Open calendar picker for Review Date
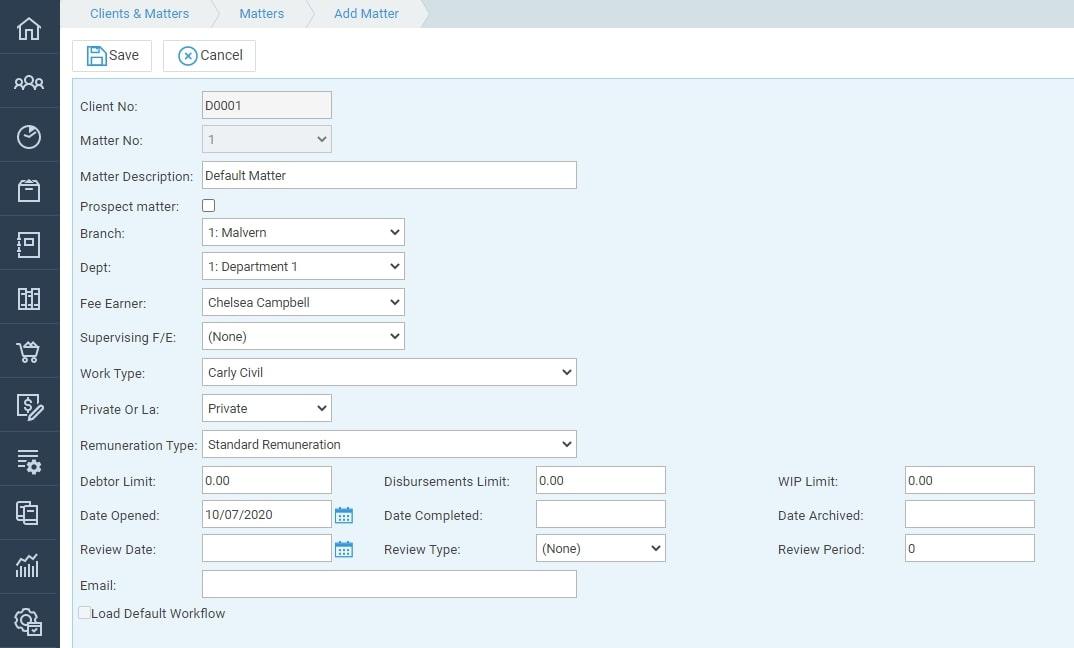This screenshot has width=1074, height=648. [x=344, y=549]
